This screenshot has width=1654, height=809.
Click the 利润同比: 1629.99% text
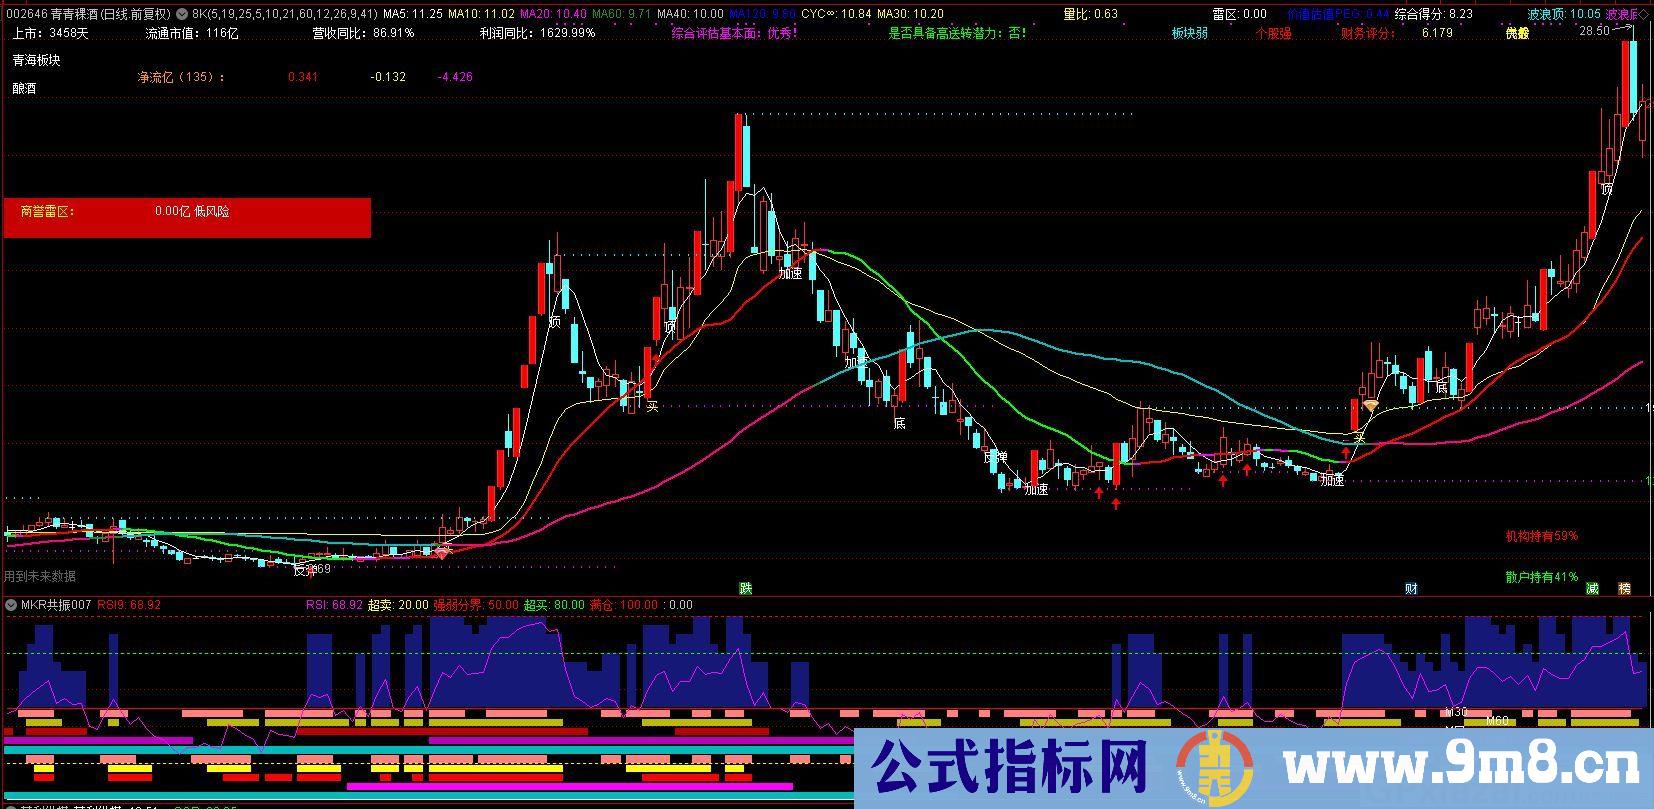[537, 33]
